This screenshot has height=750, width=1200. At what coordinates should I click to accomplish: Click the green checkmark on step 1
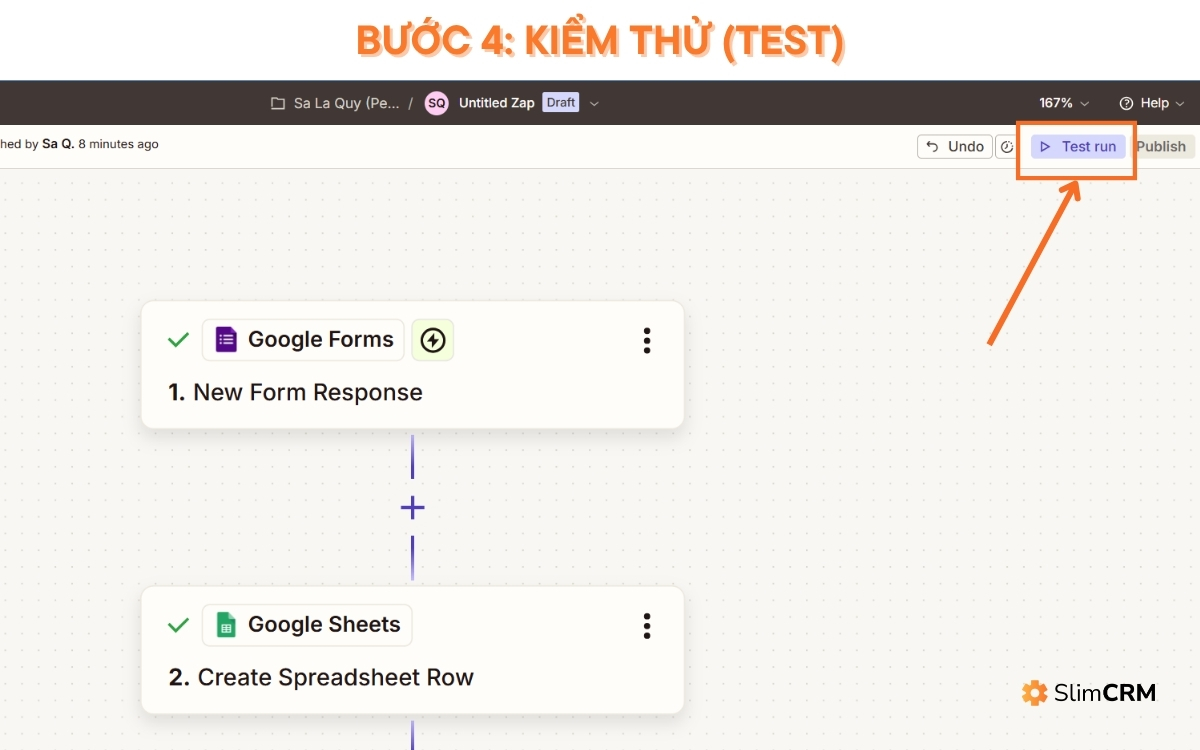(178, 340)
